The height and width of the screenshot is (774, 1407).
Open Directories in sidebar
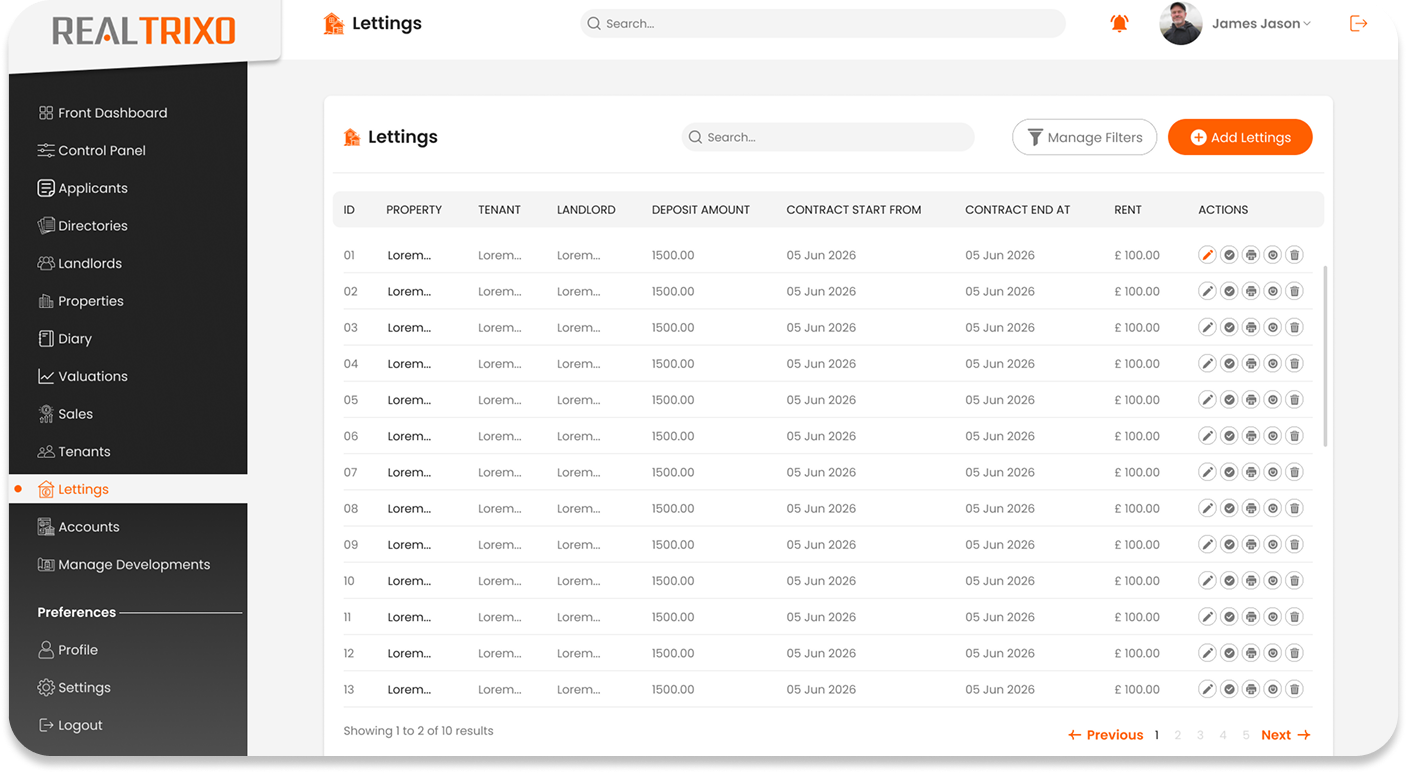(x=82, y=226)
